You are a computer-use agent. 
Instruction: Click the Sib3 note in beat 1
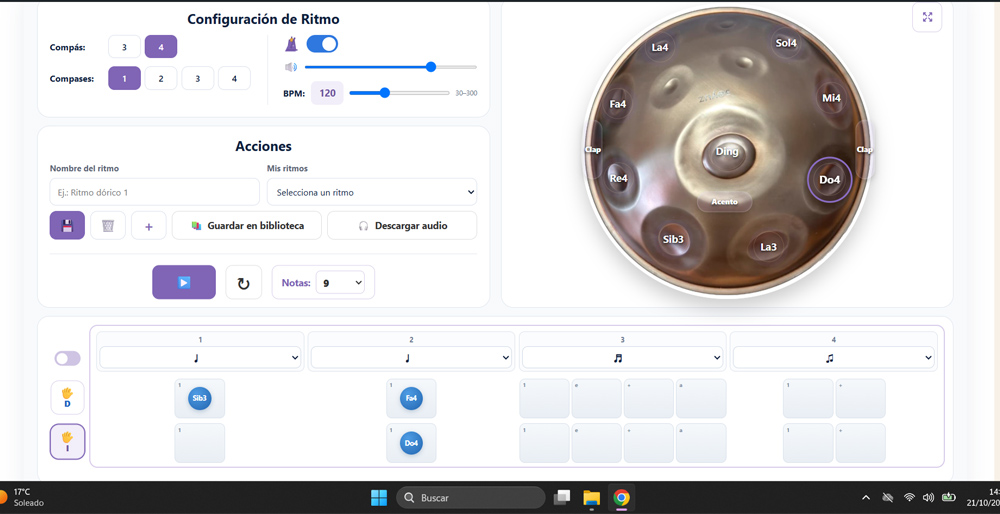pyautogui.click(x=200, y=399)
